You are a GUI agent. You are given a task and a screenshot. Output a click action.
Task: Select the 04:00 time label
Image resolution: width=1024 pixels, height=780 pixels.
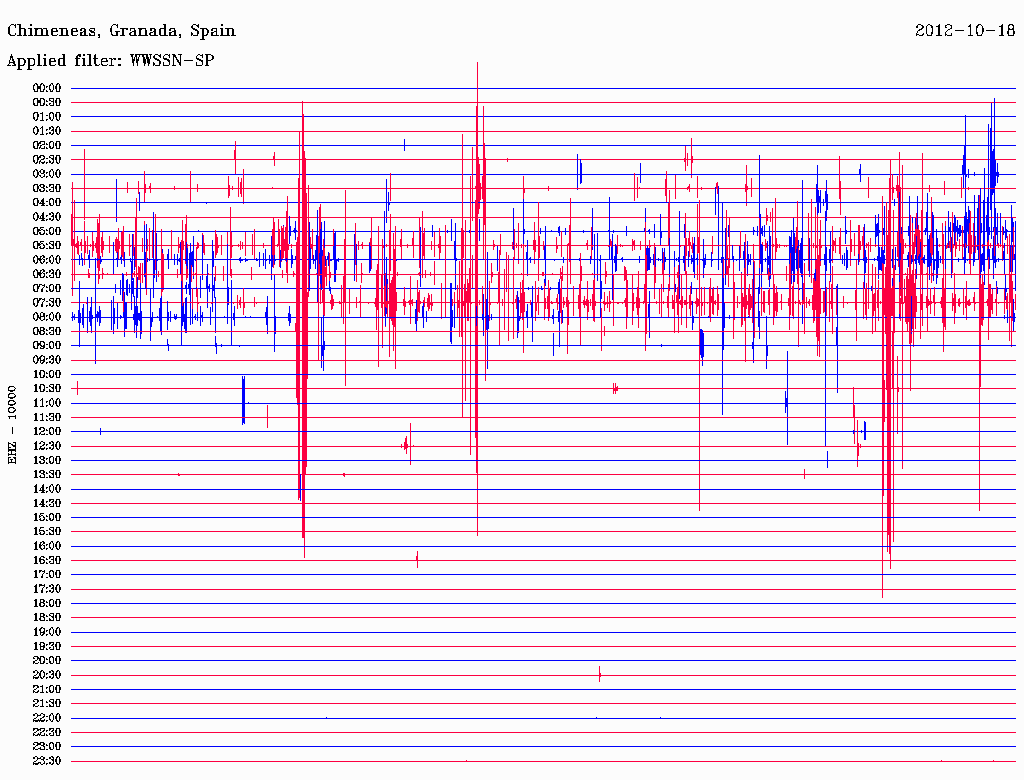pos(46,203)
